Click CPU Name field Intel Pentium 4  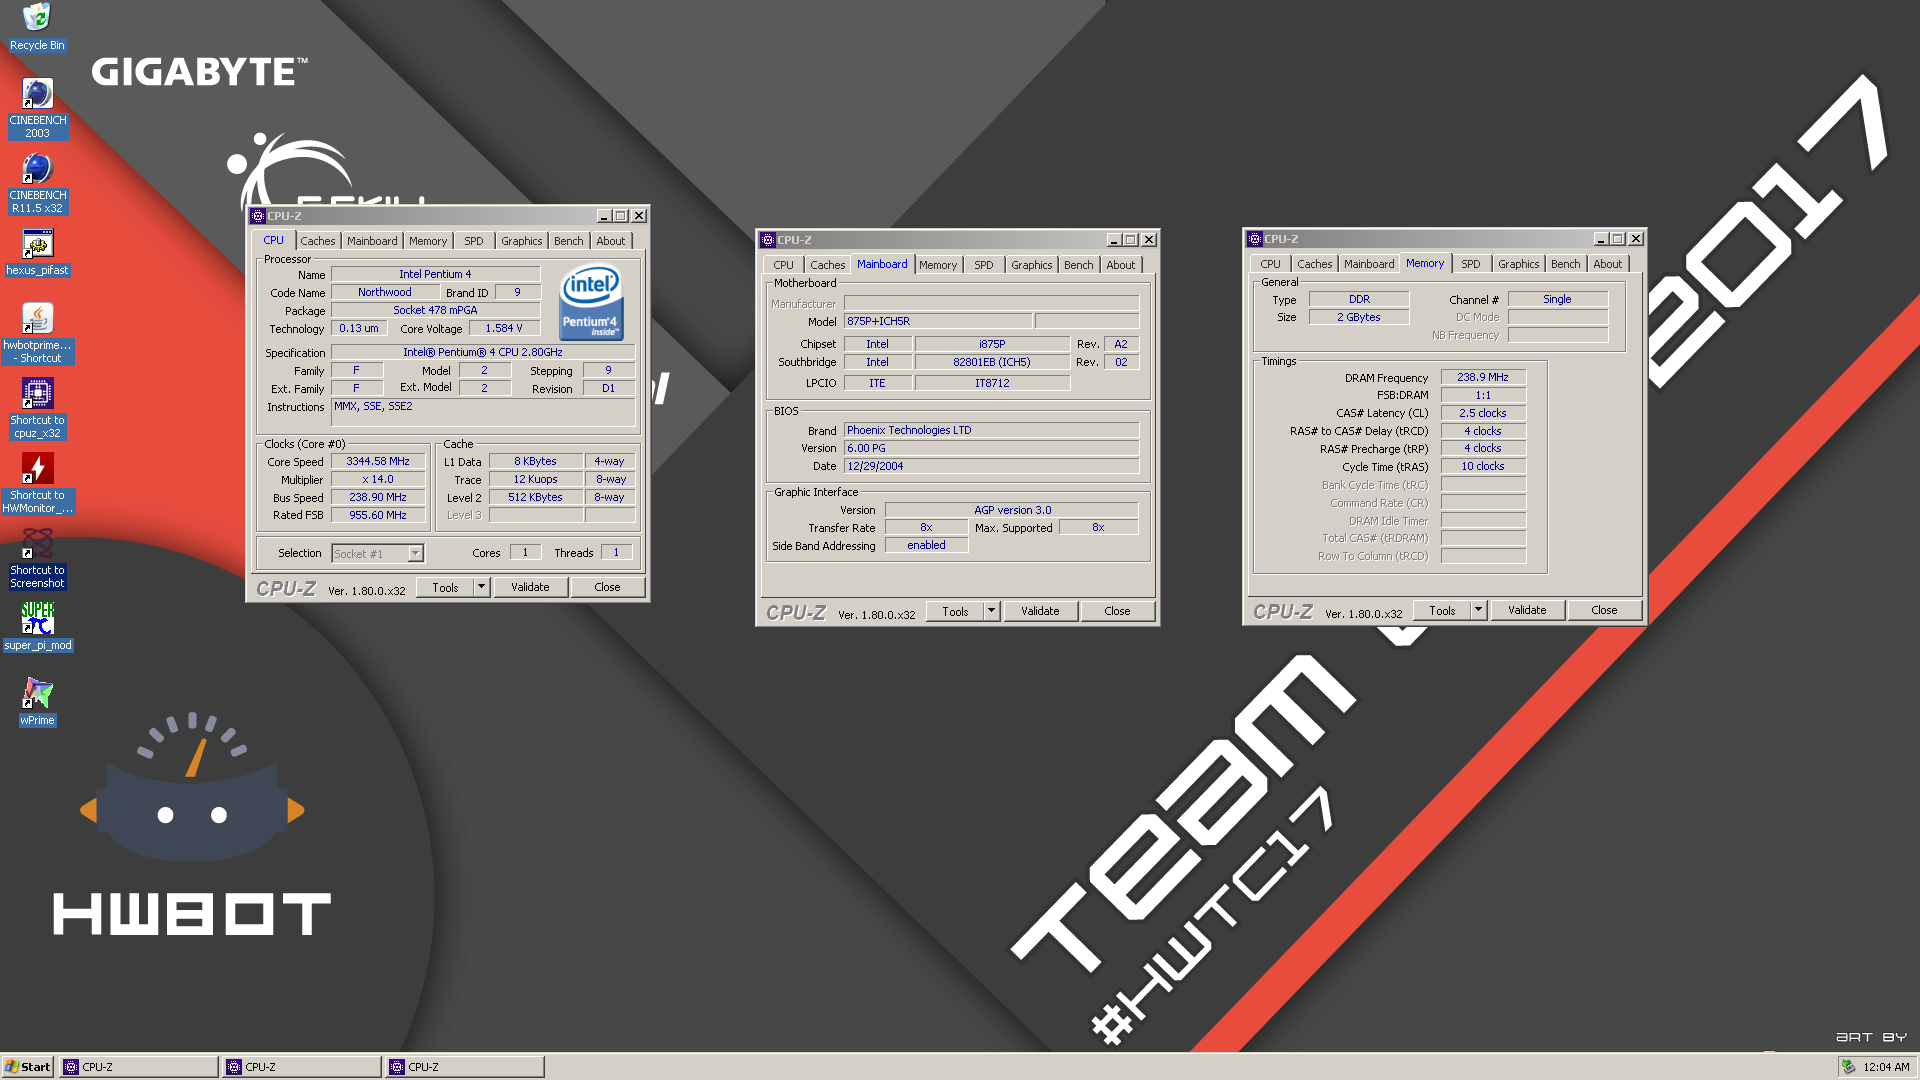point(435,274)
